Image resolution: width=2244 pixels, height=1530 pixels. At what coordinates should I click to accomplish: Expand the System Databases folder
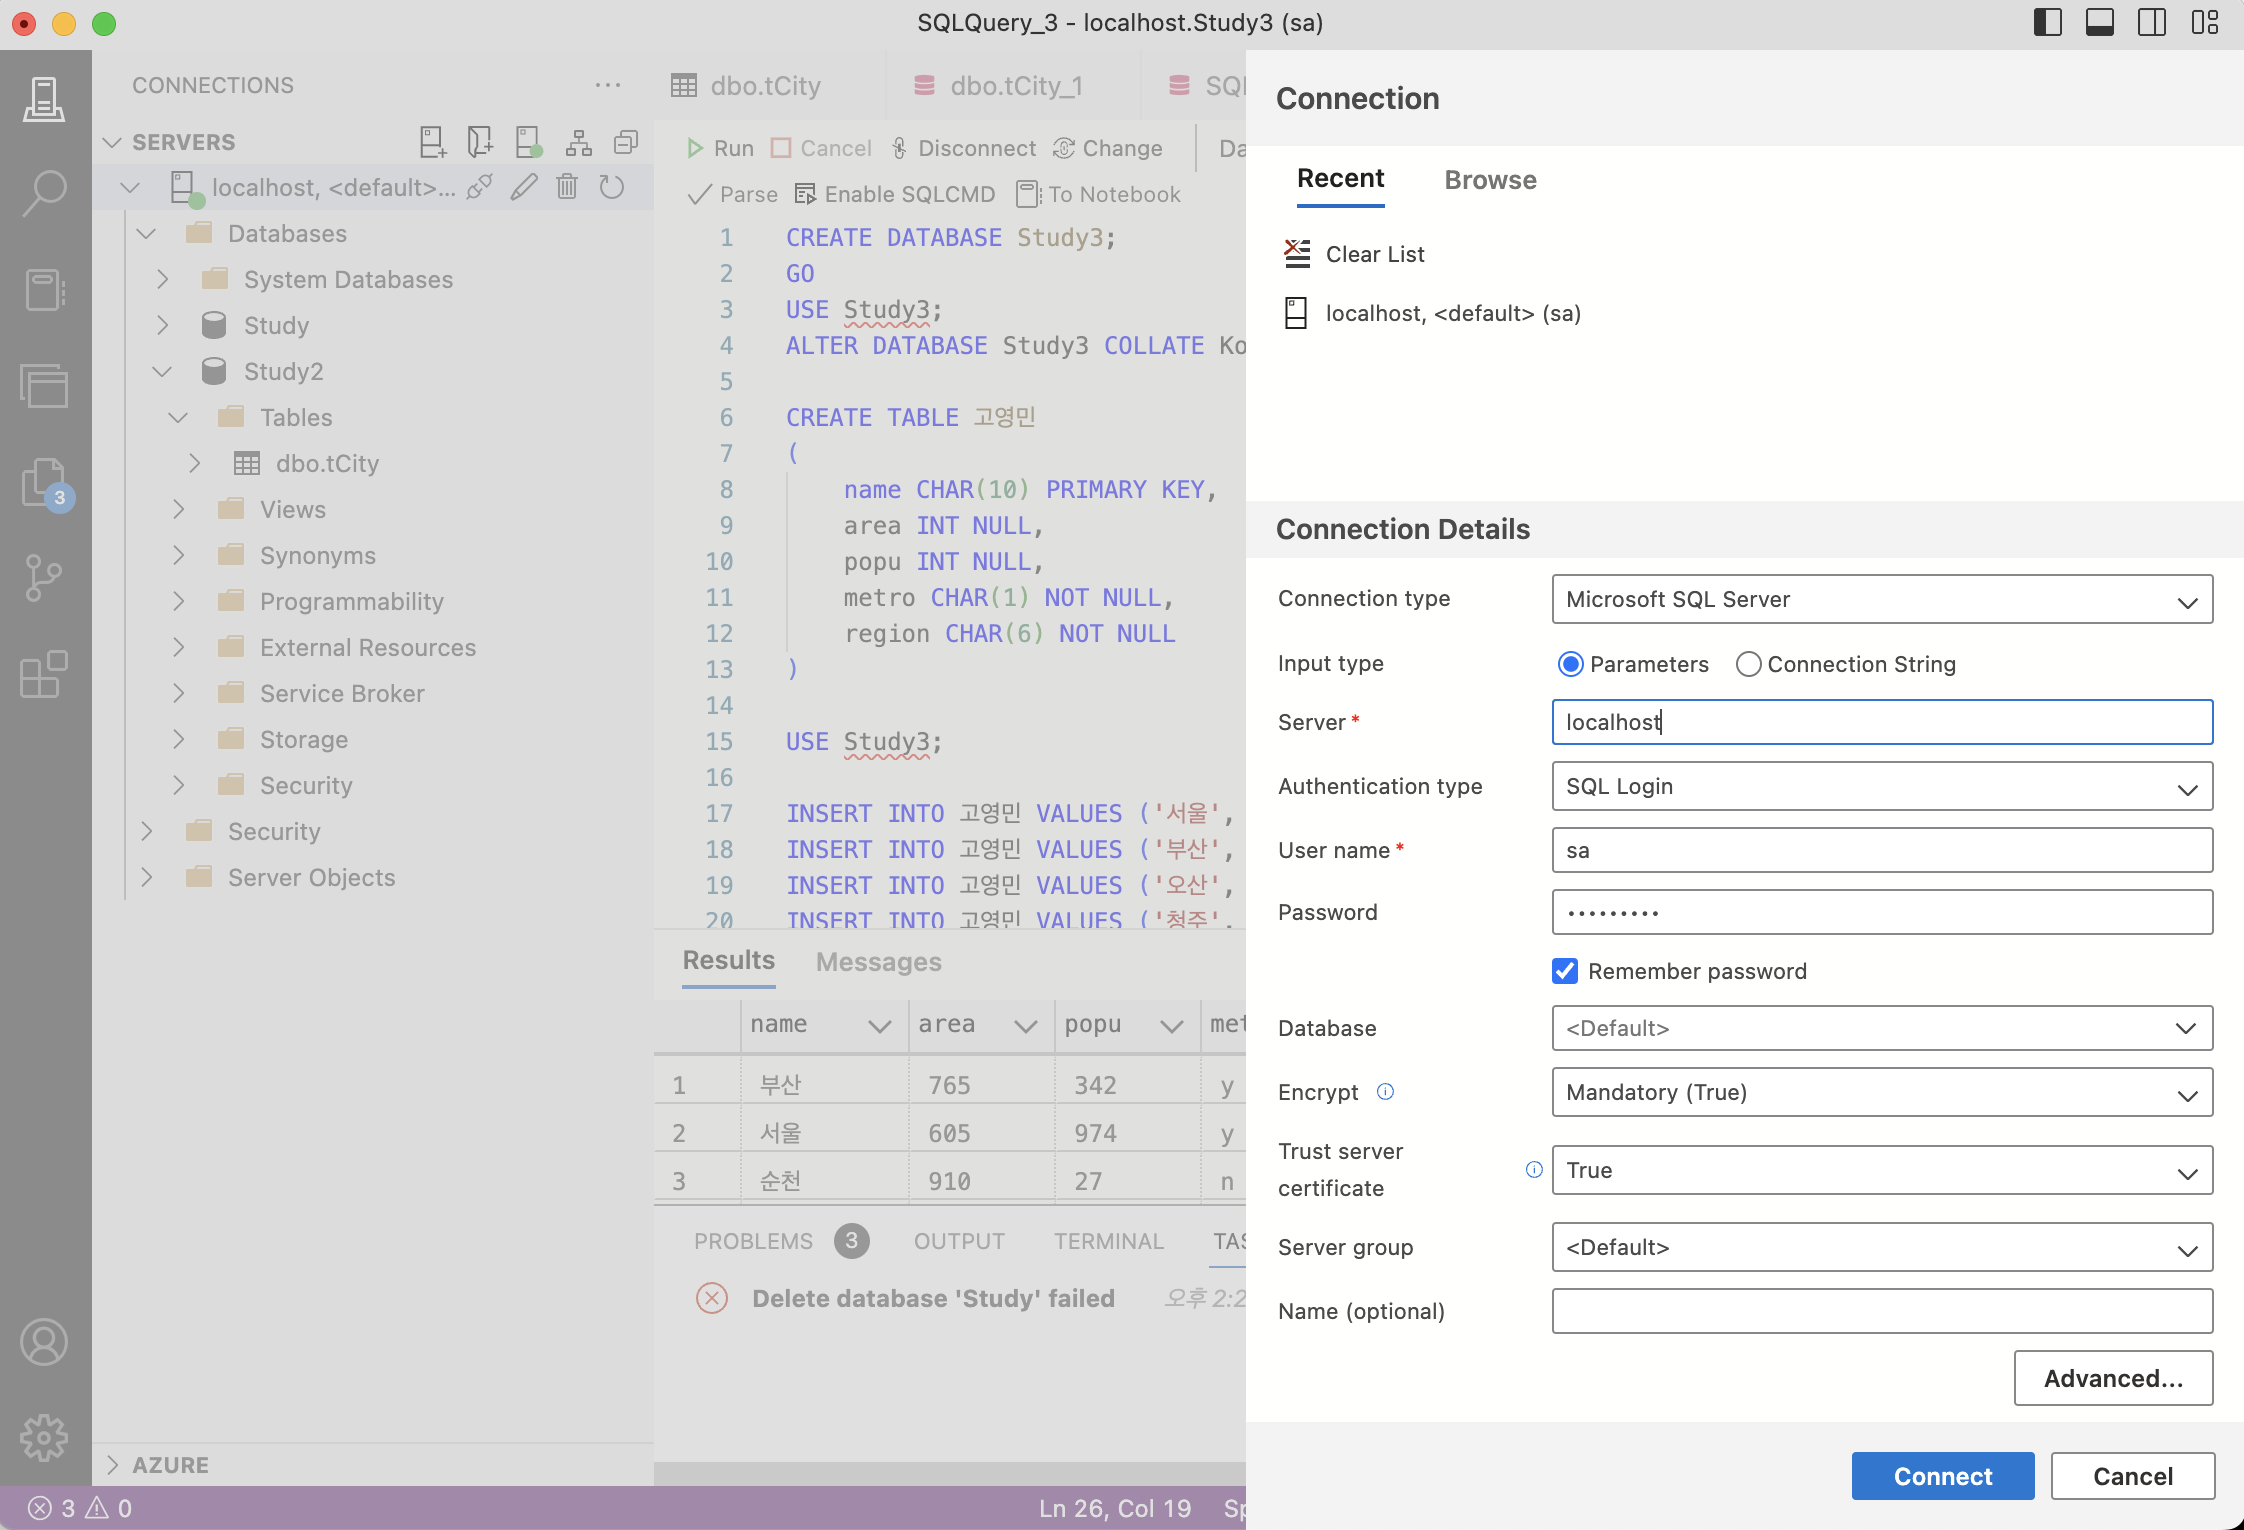[163, 280]
